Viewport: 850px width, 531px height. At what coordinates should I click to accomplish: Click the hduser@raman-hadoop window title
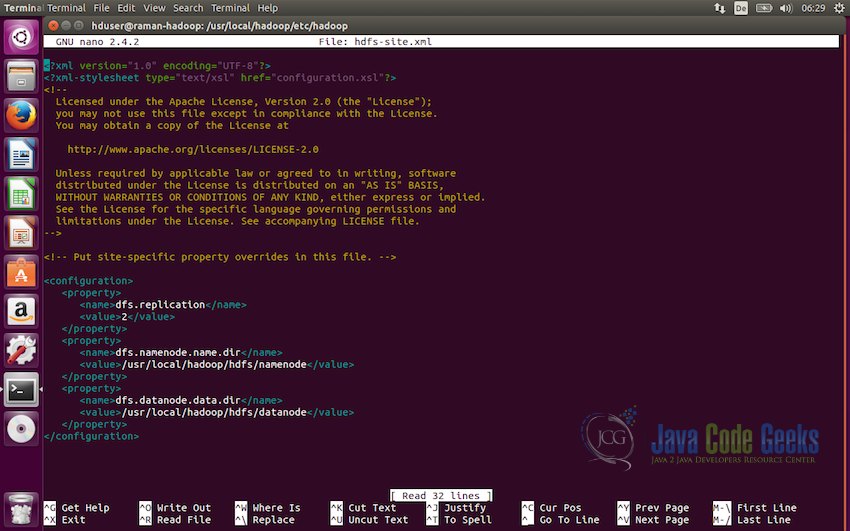click(220, 25)
